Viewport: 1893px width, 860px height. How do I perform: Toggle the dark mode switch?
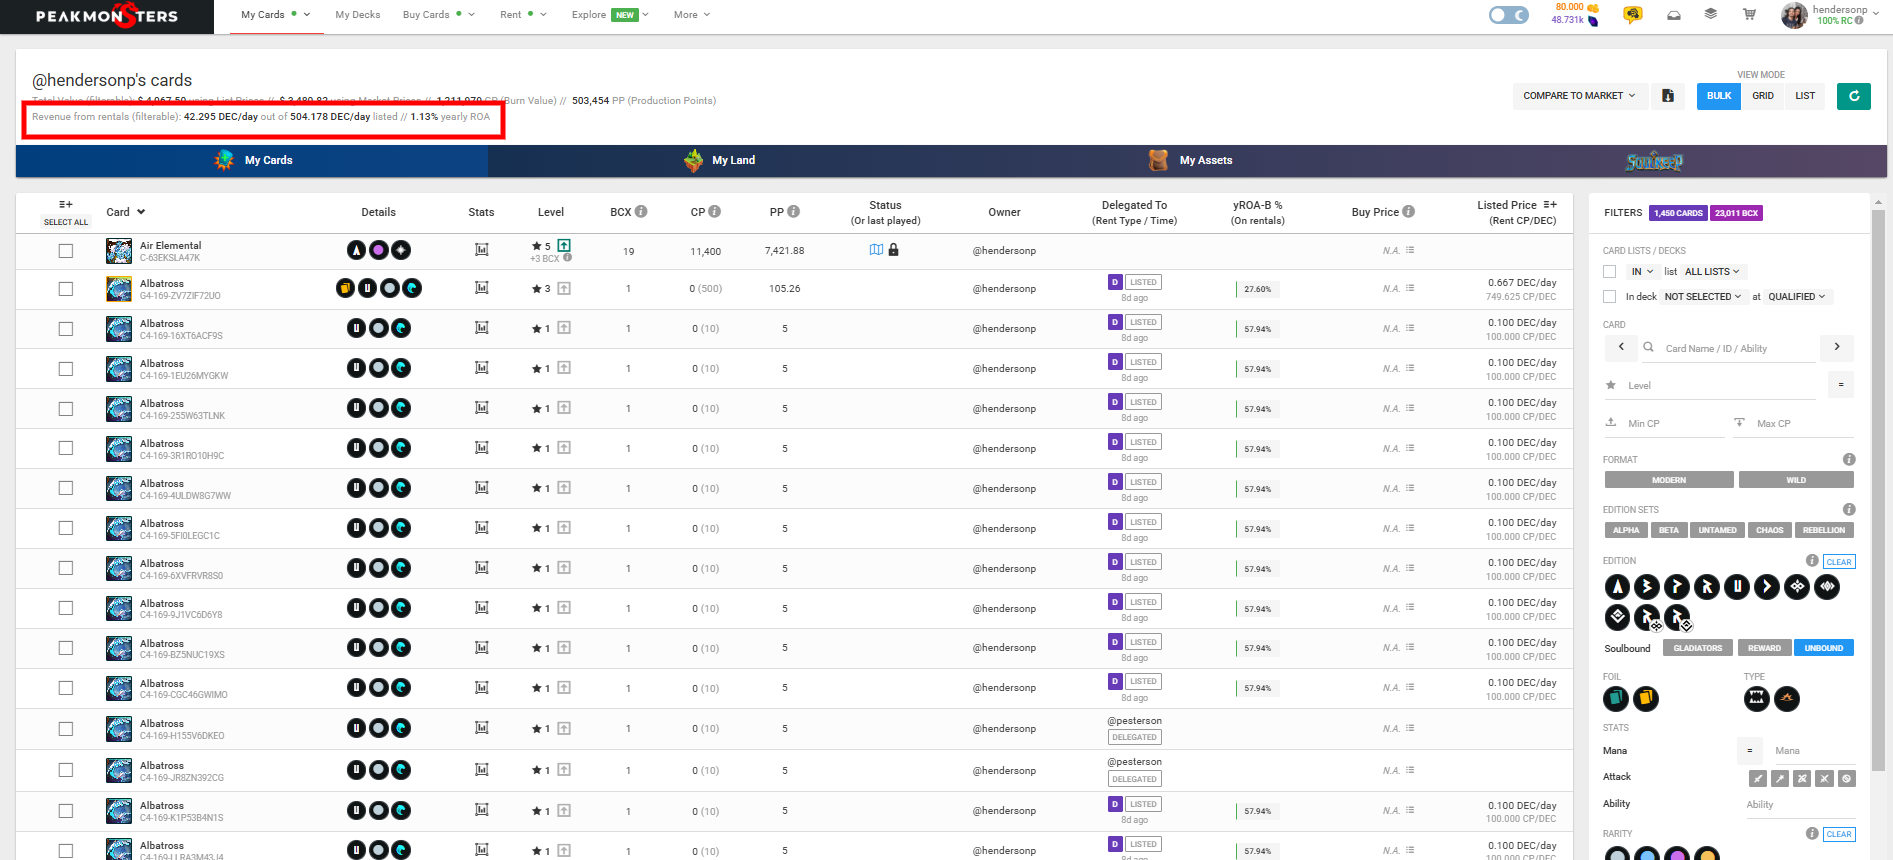point(1508,15)
